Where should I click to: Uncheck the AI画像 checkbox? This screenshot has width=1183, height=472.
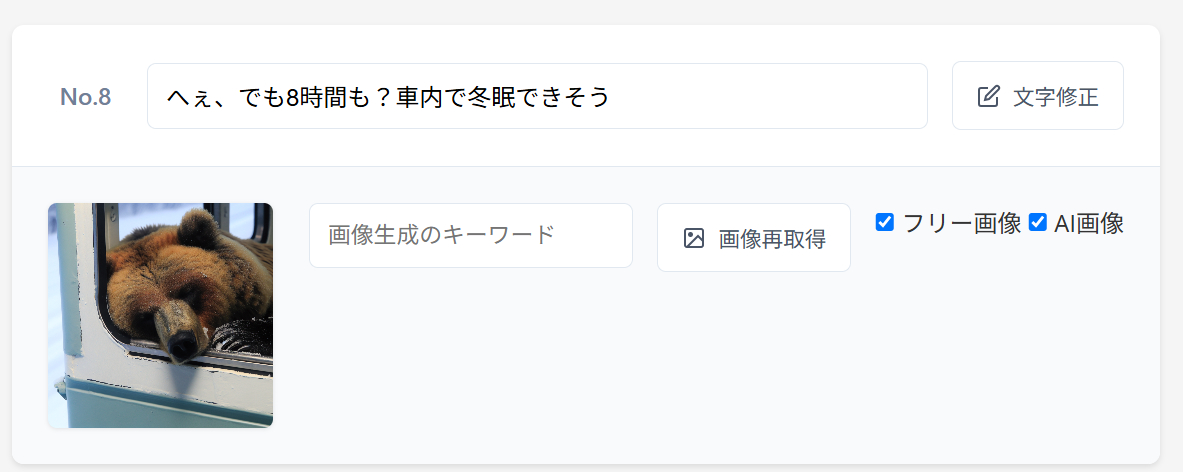[x=1038, y=222]
